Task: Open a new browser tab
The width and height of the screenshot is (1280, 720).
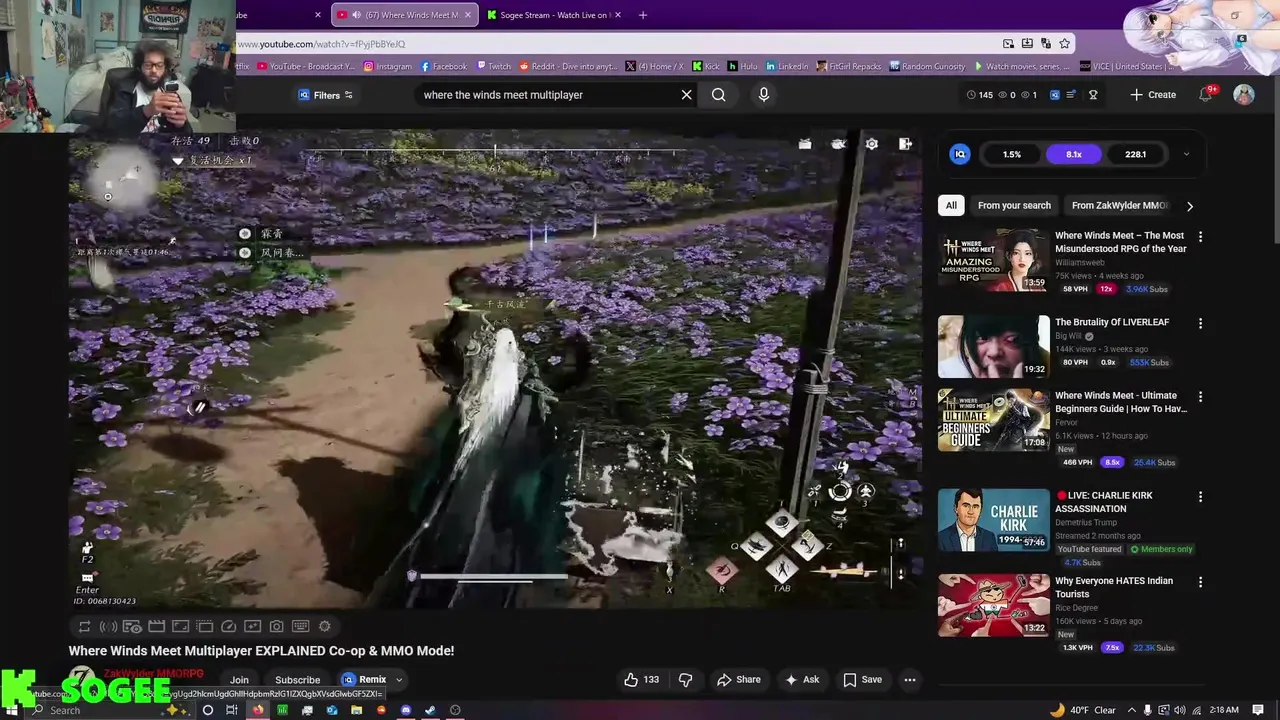Action: (x=642, y=15)
